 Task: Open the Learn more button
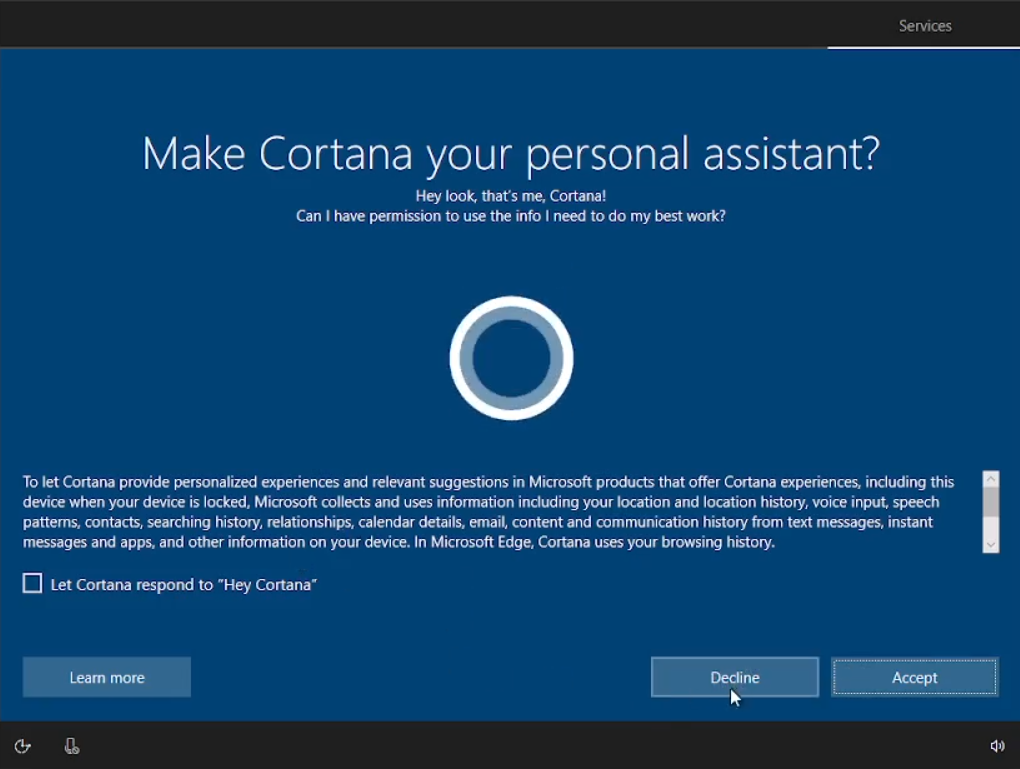coord(107,677)
